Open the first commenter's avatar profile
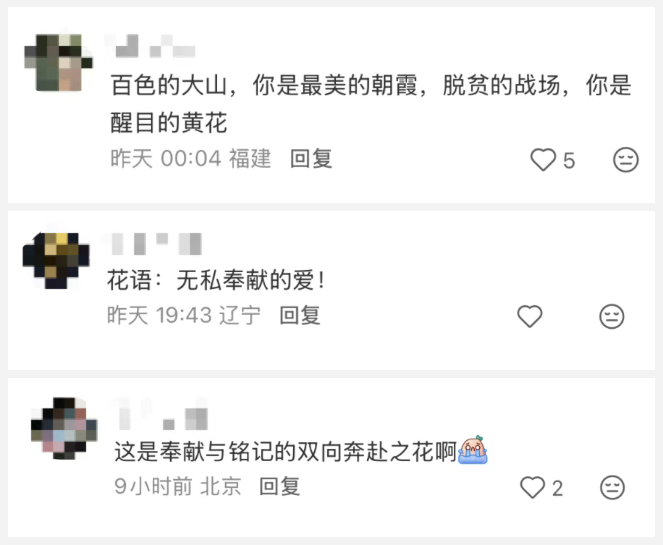The height and width of the screenshot is (545, 663). click(58, 63)
